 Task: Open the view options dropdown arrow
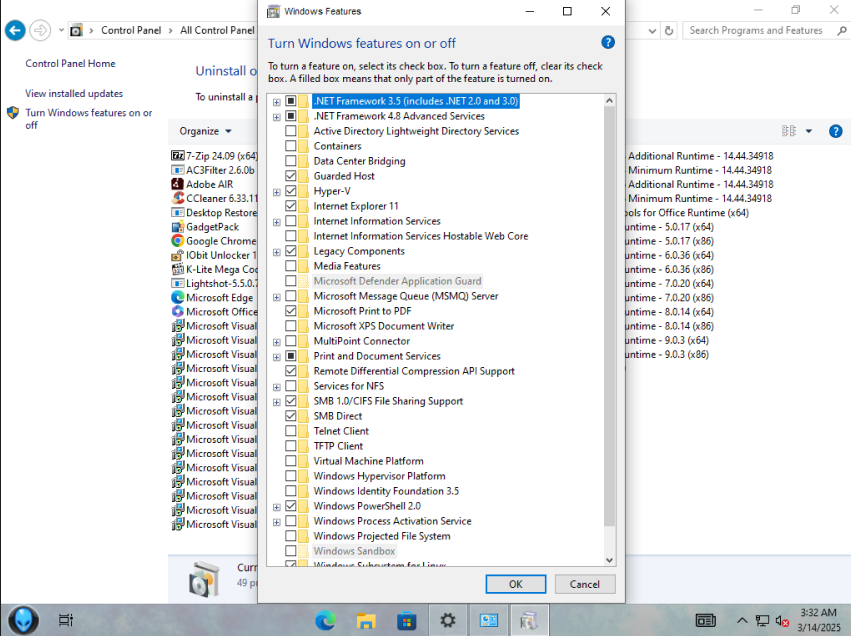[809, 131]
